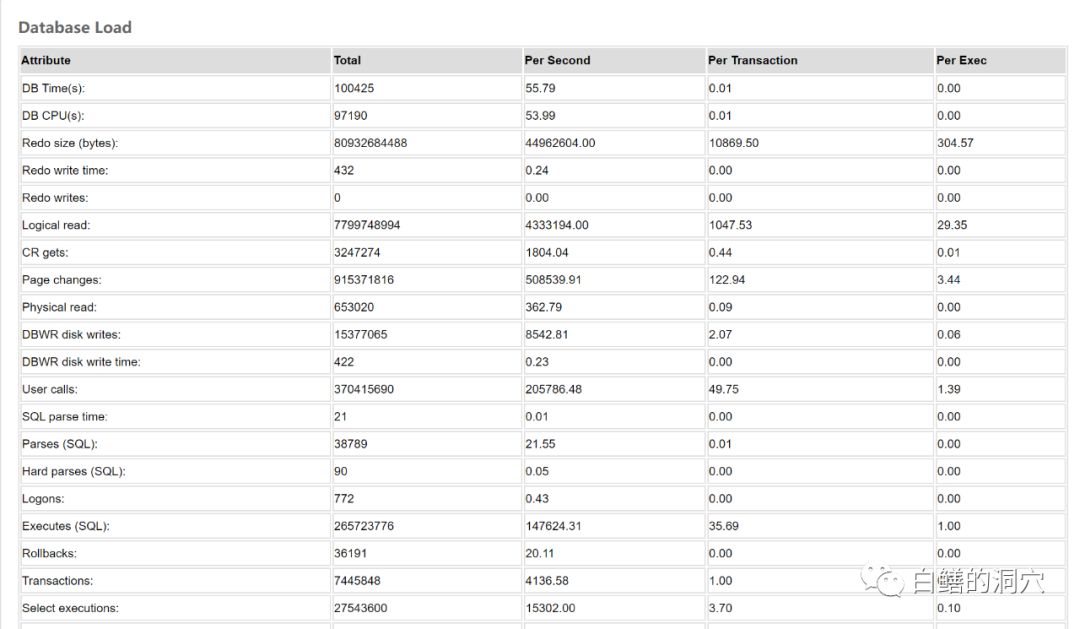Click the CR gets row label
The width and height of the screenshot is (1080, 629).
[45, 253]
